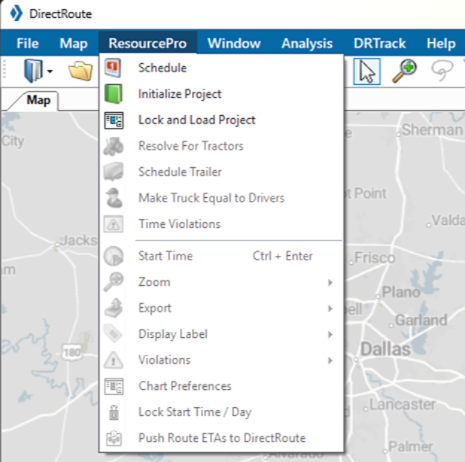Screen dimensions: 465x462
Task: Click the open folder toolbar icon
Action: coord(80,71)
